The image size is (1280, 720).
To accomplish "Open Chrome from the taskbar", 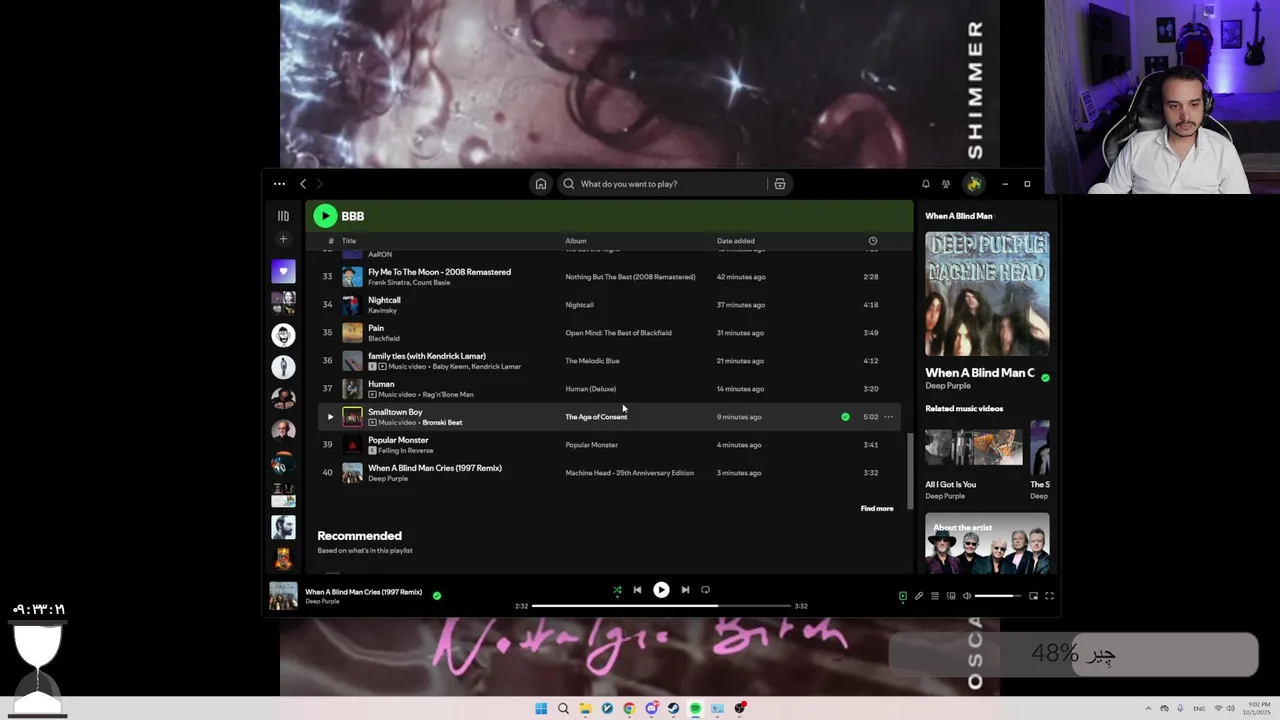I will (x=629, y=708).
